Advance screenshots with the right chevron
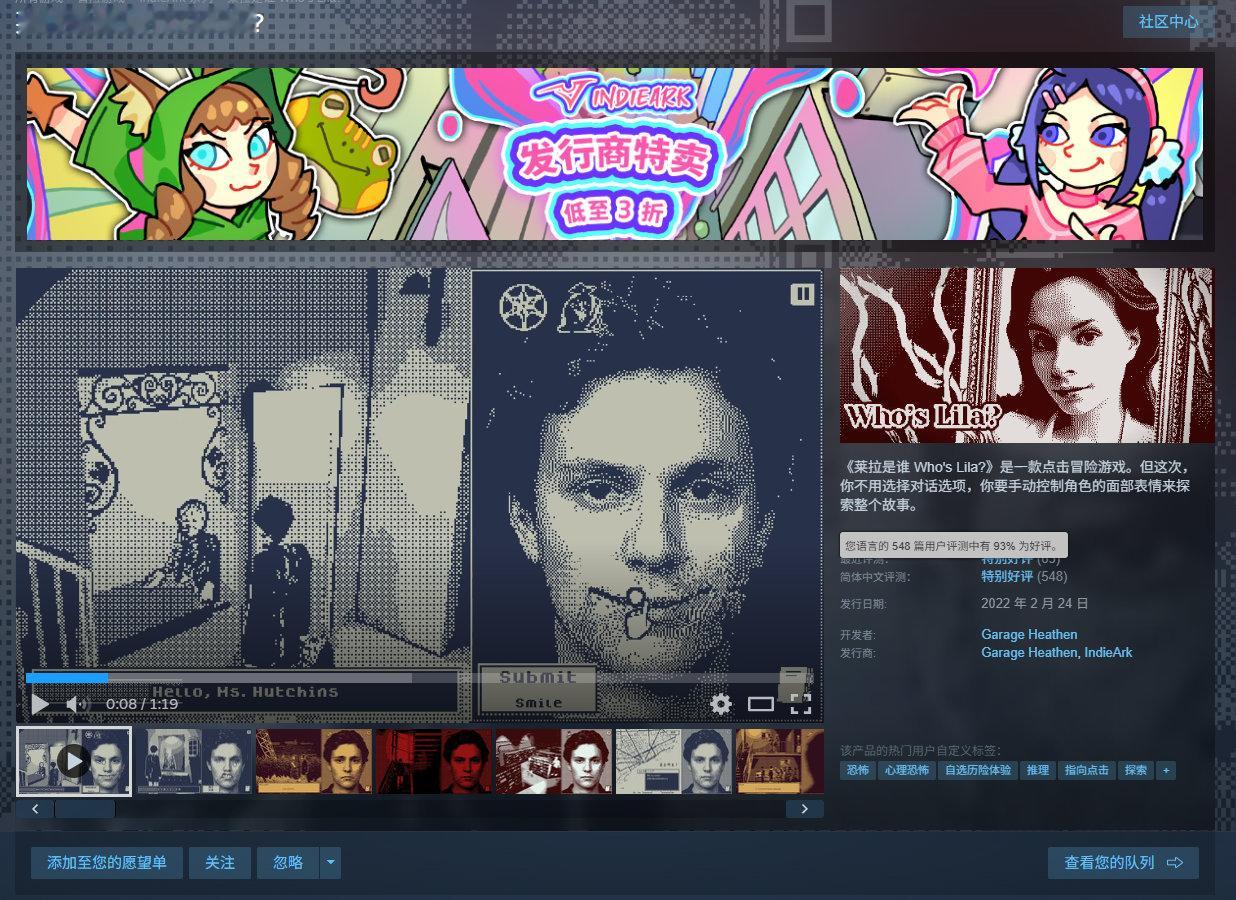 point(805,808)
